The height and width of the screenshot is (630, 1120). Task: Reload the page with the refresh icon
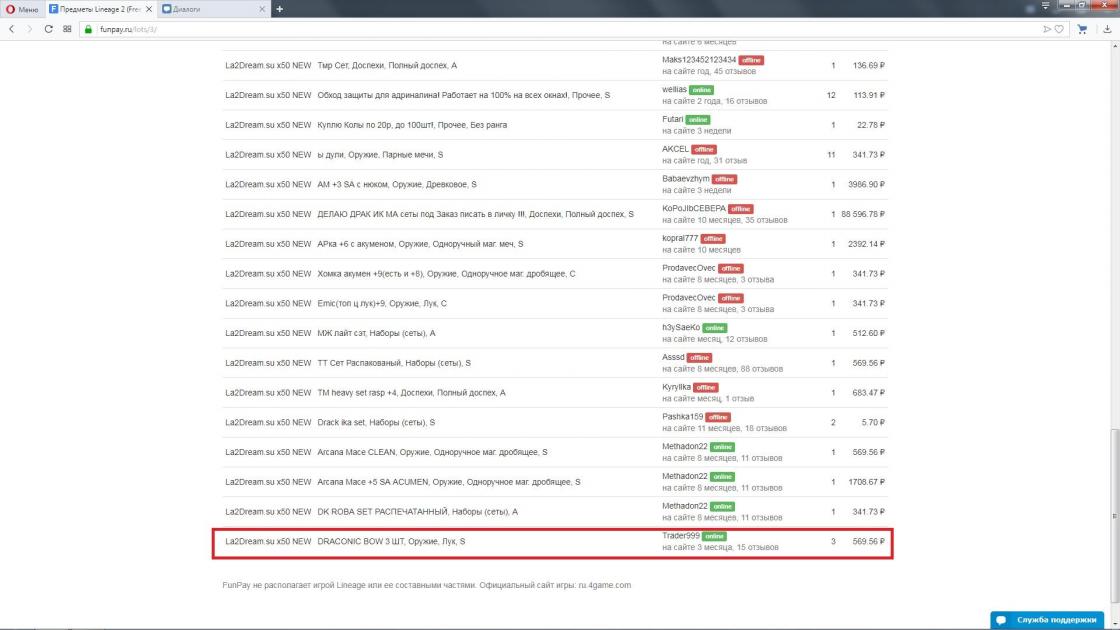click(x=48, y=29)
